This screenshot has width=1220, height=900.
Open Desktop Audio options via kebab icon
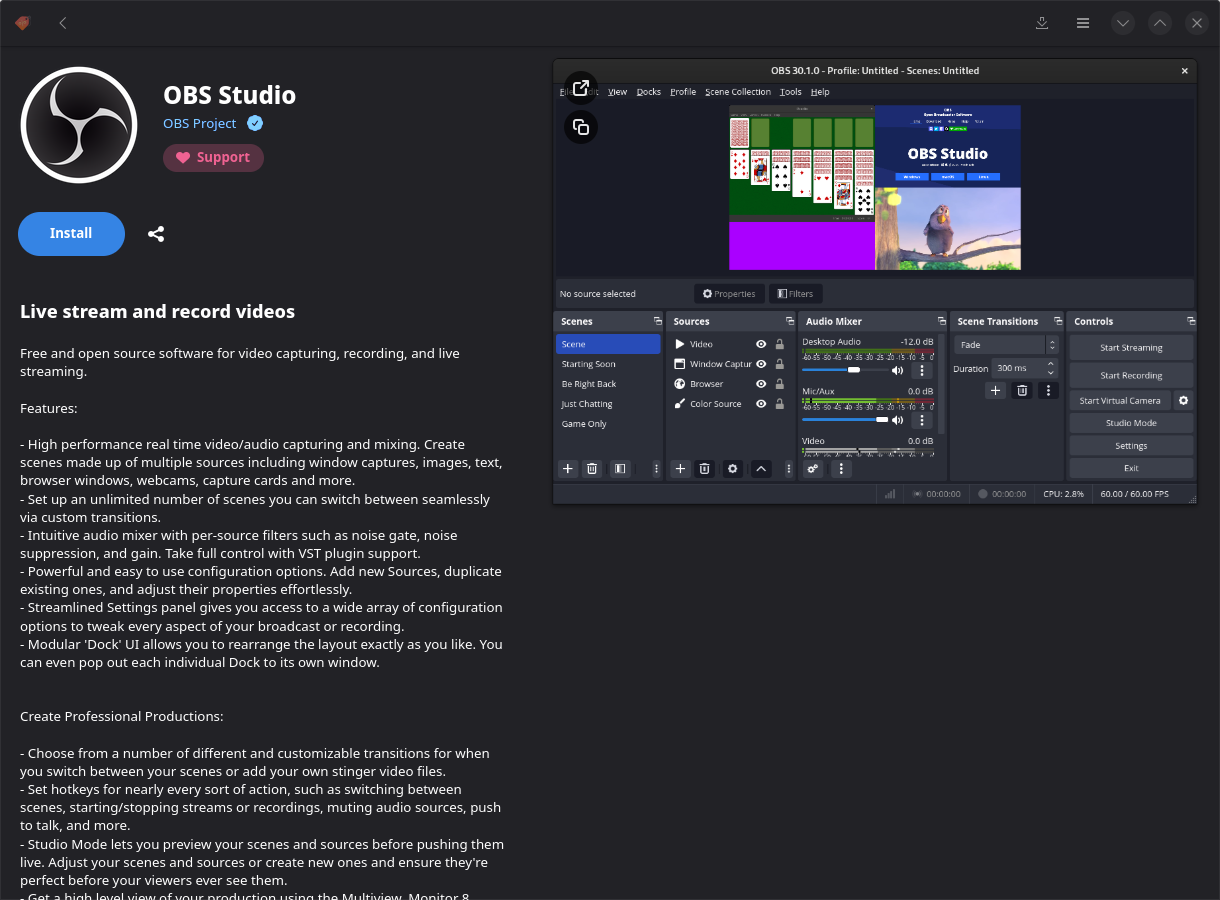(922, 370)
